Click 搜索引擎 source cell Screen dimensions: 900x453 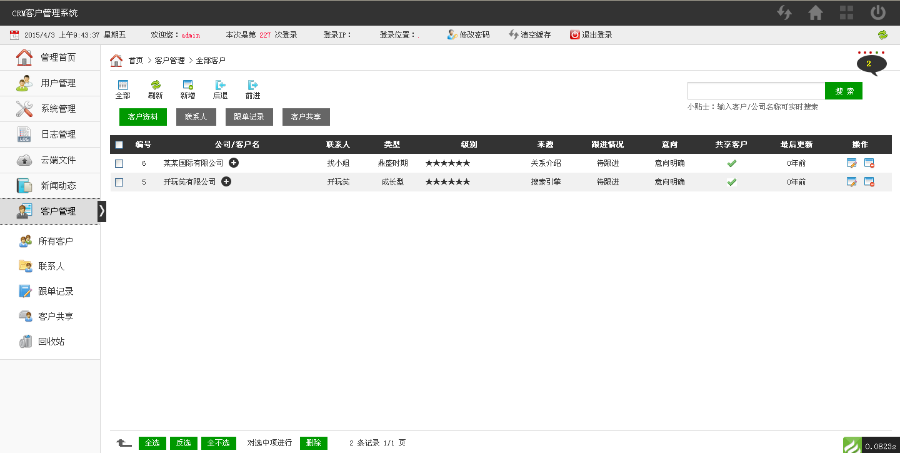(x=545, y=181)
